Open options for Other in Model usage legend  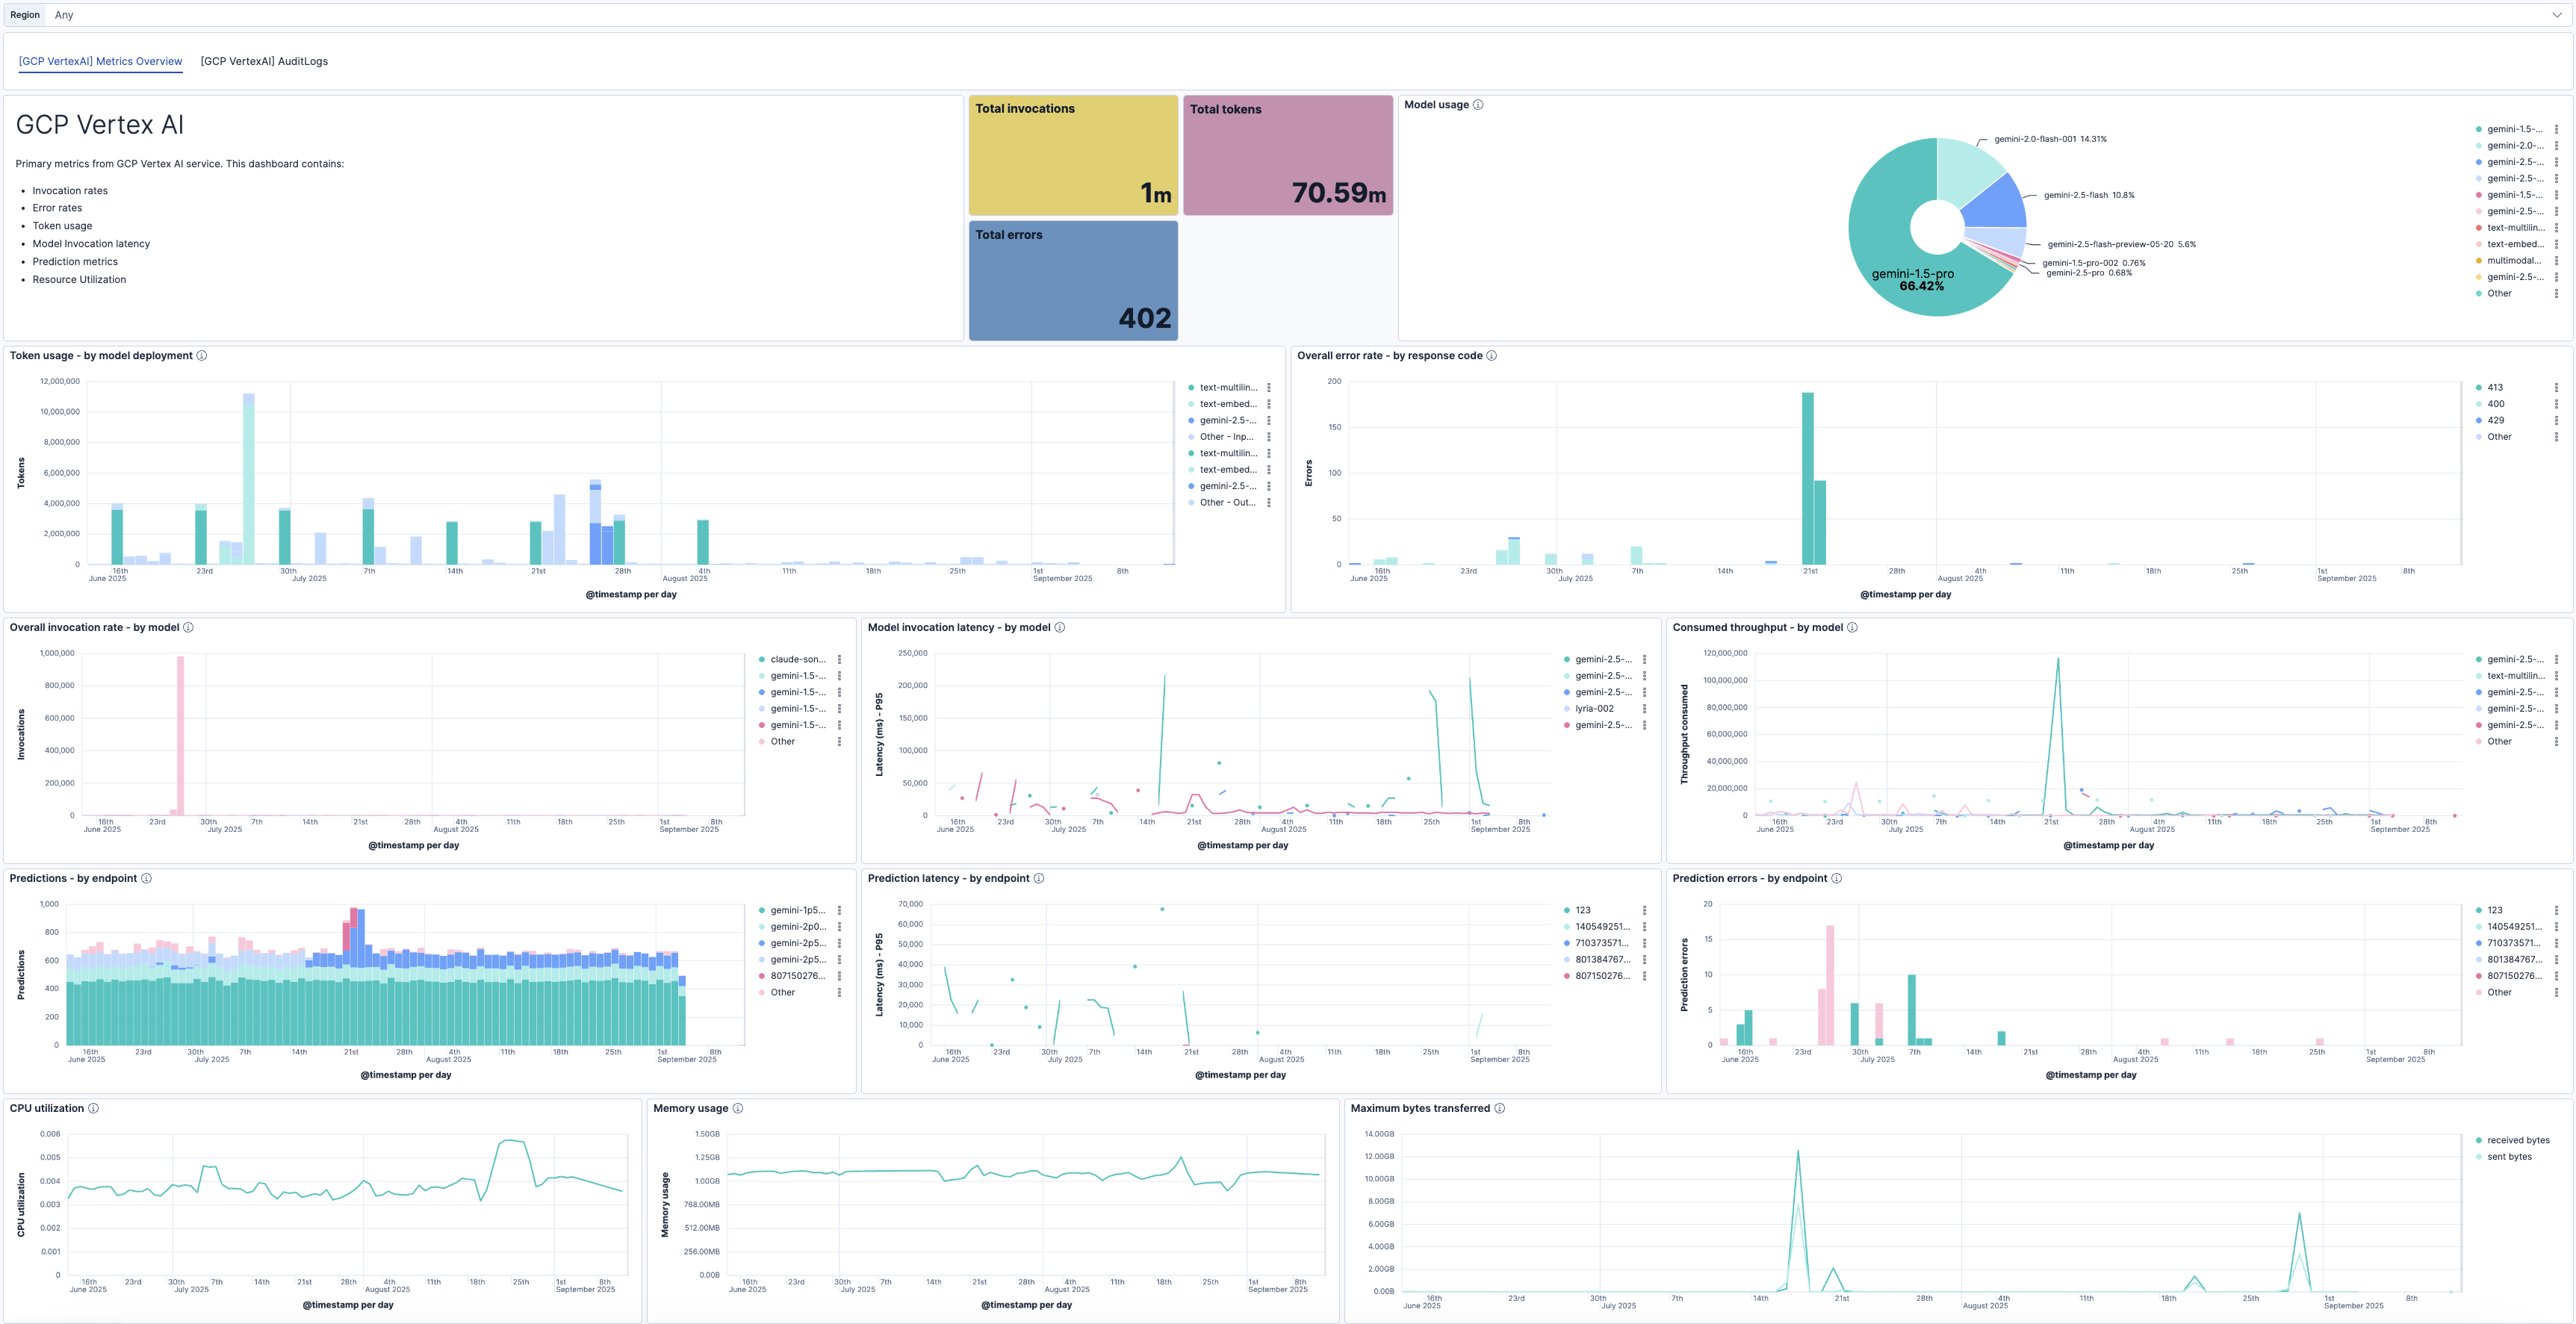(2556, 294)
